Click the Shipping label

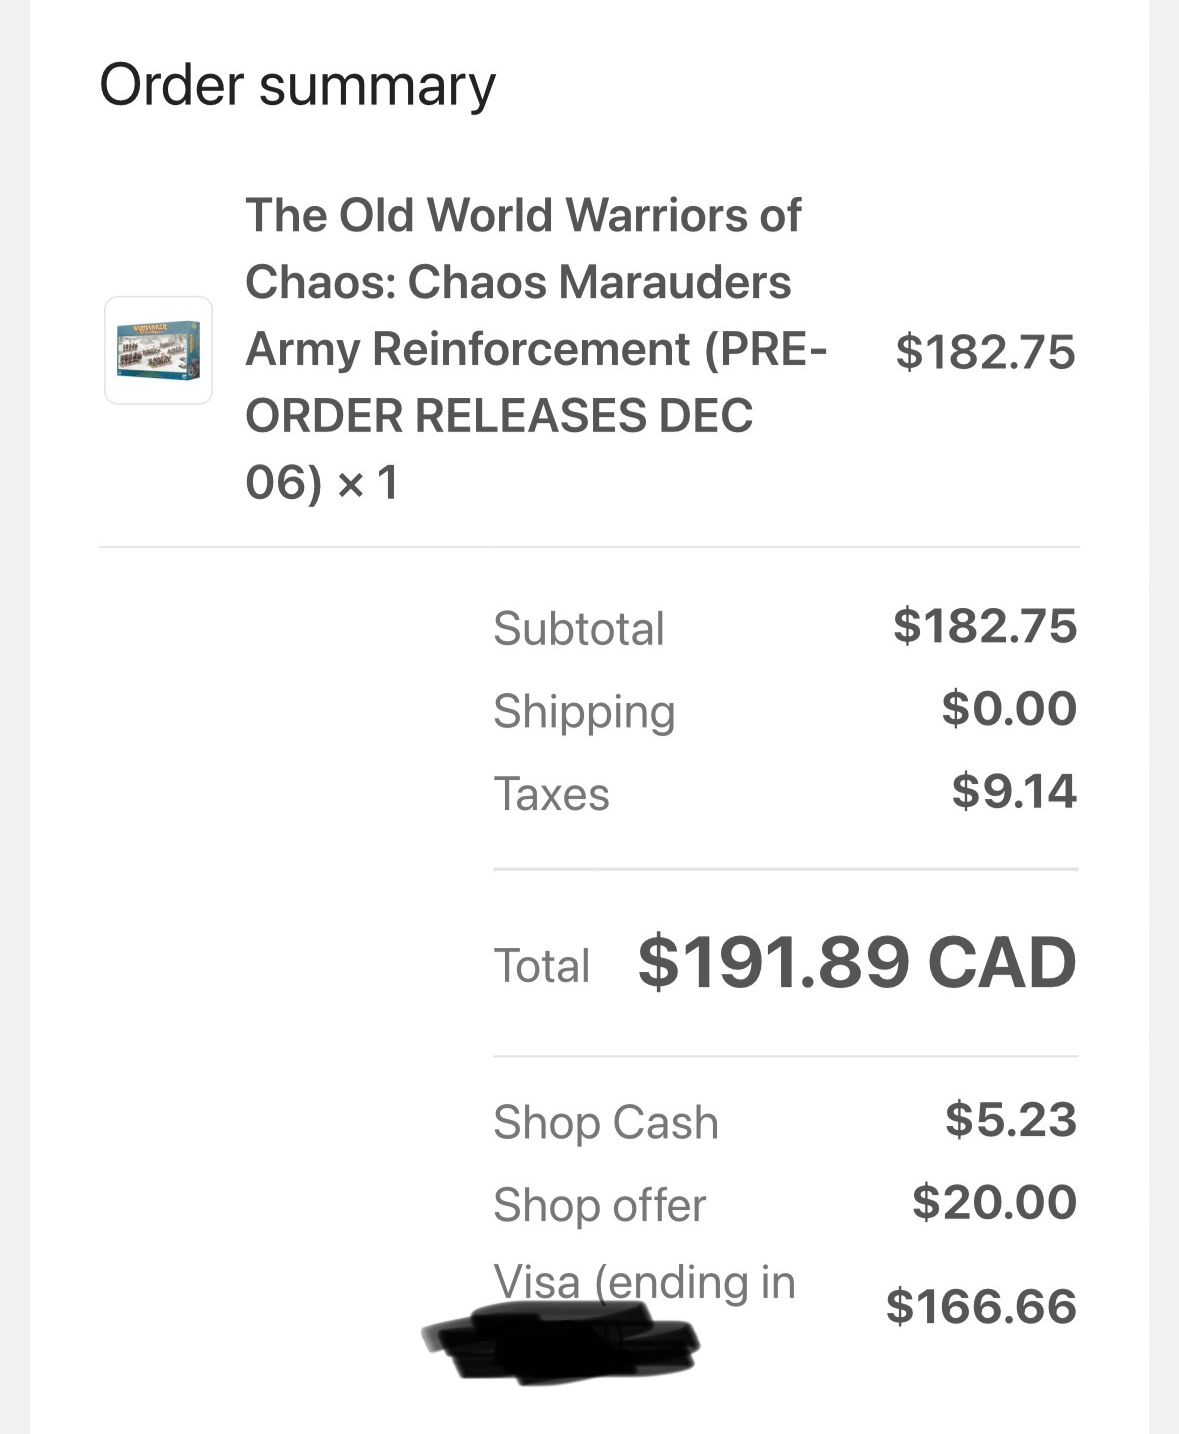point(584,712)
